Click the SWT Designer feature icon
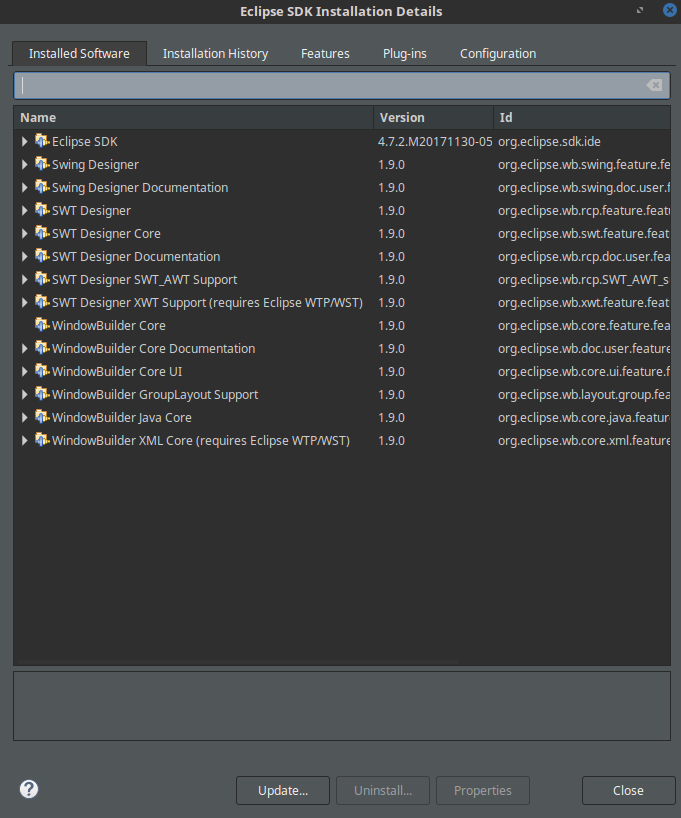 coord(42,210)
